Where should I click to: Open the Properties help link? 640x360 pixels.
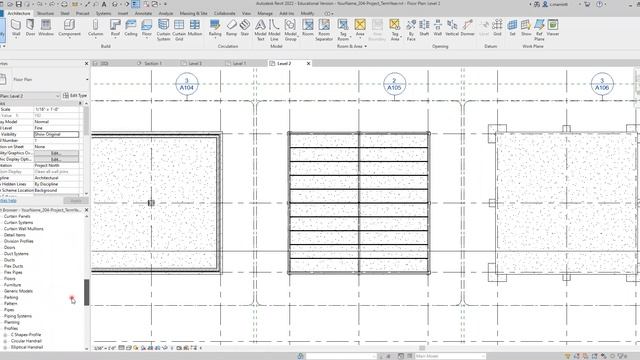click(8, 200)
